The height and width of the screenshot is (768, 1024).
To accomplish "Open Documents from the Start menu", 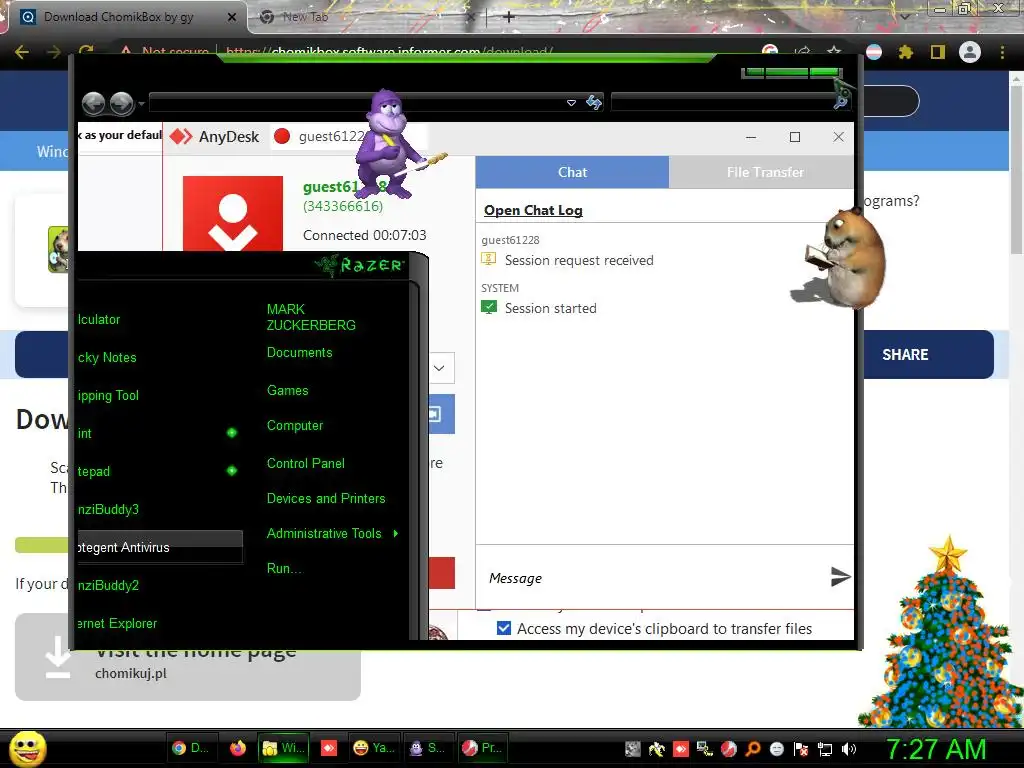I will click(x=299, y=353).
